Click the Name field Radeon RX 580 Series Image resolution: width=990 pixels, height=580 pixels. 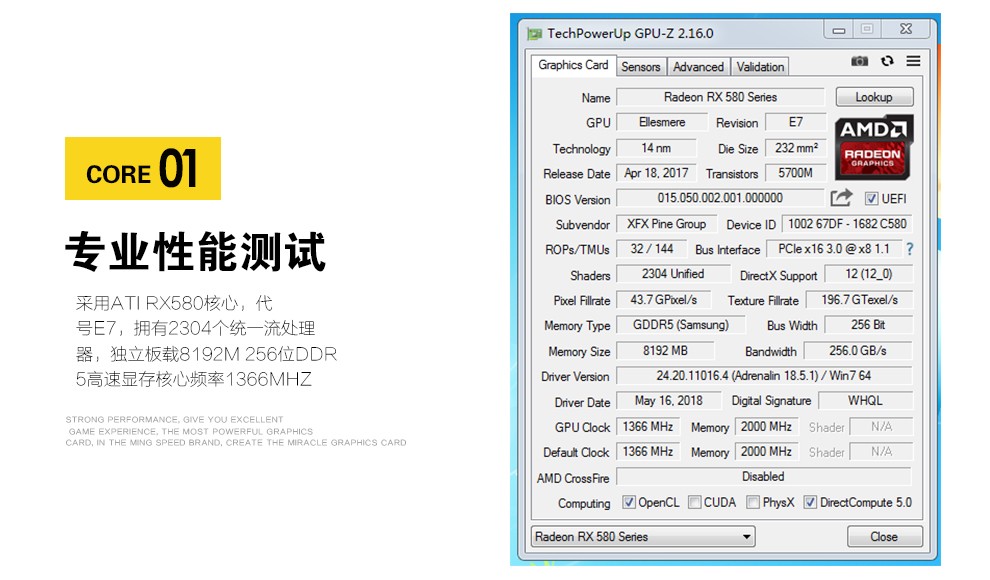[720, 97]
